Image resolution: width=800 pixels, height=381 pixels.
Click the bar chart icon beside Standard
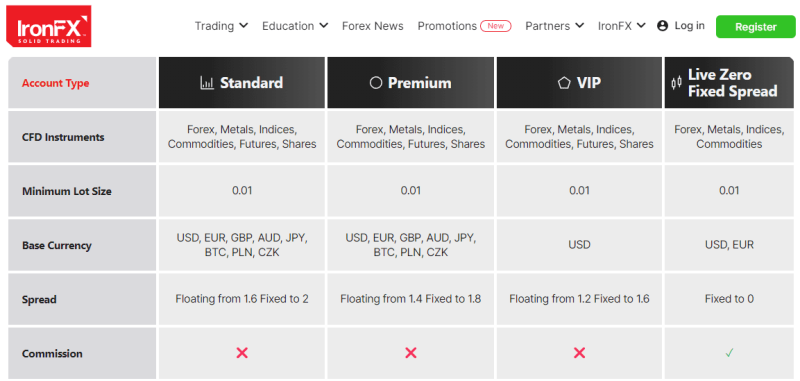(207, 83)
